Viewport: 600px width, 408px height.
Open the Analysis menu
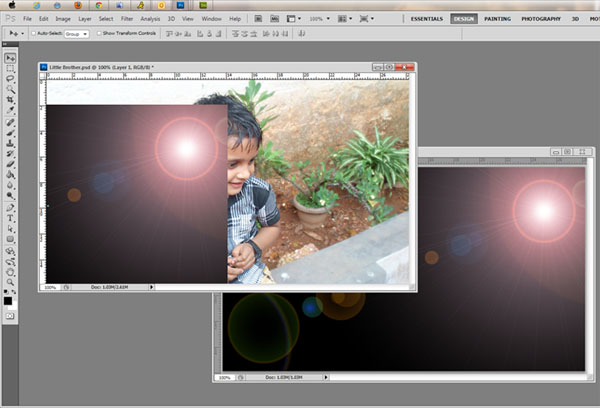pyautogui.click(x=150, y=19)
